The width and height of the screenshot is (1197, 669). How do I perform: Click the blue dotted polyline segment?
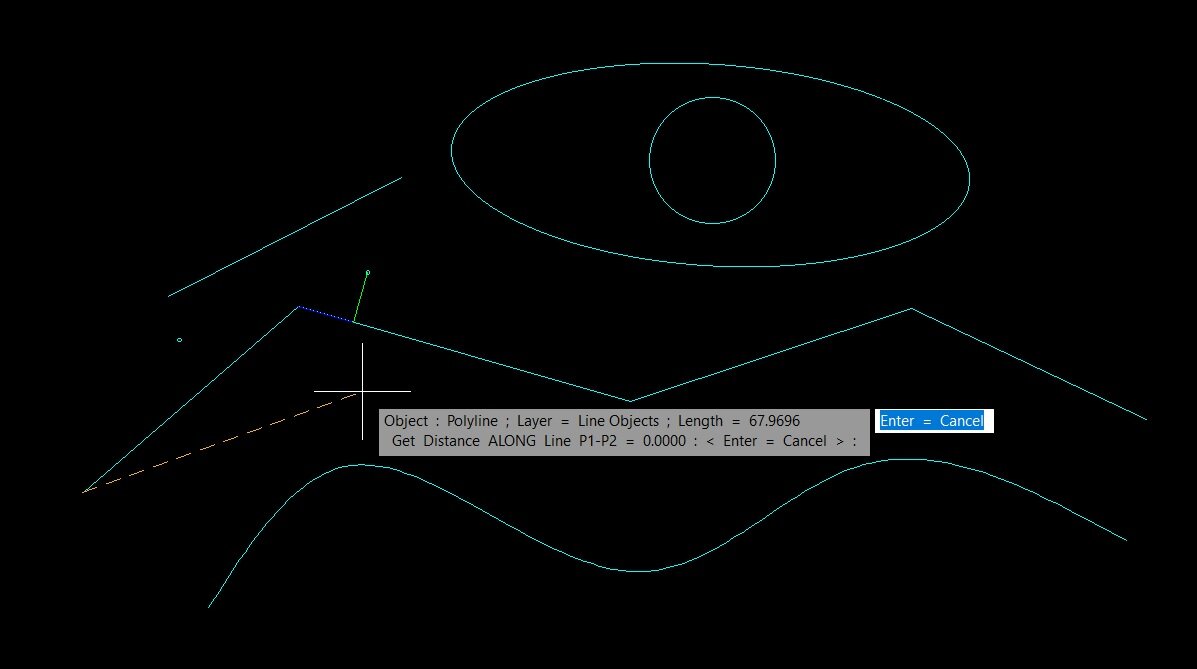(x=326, y=315)
